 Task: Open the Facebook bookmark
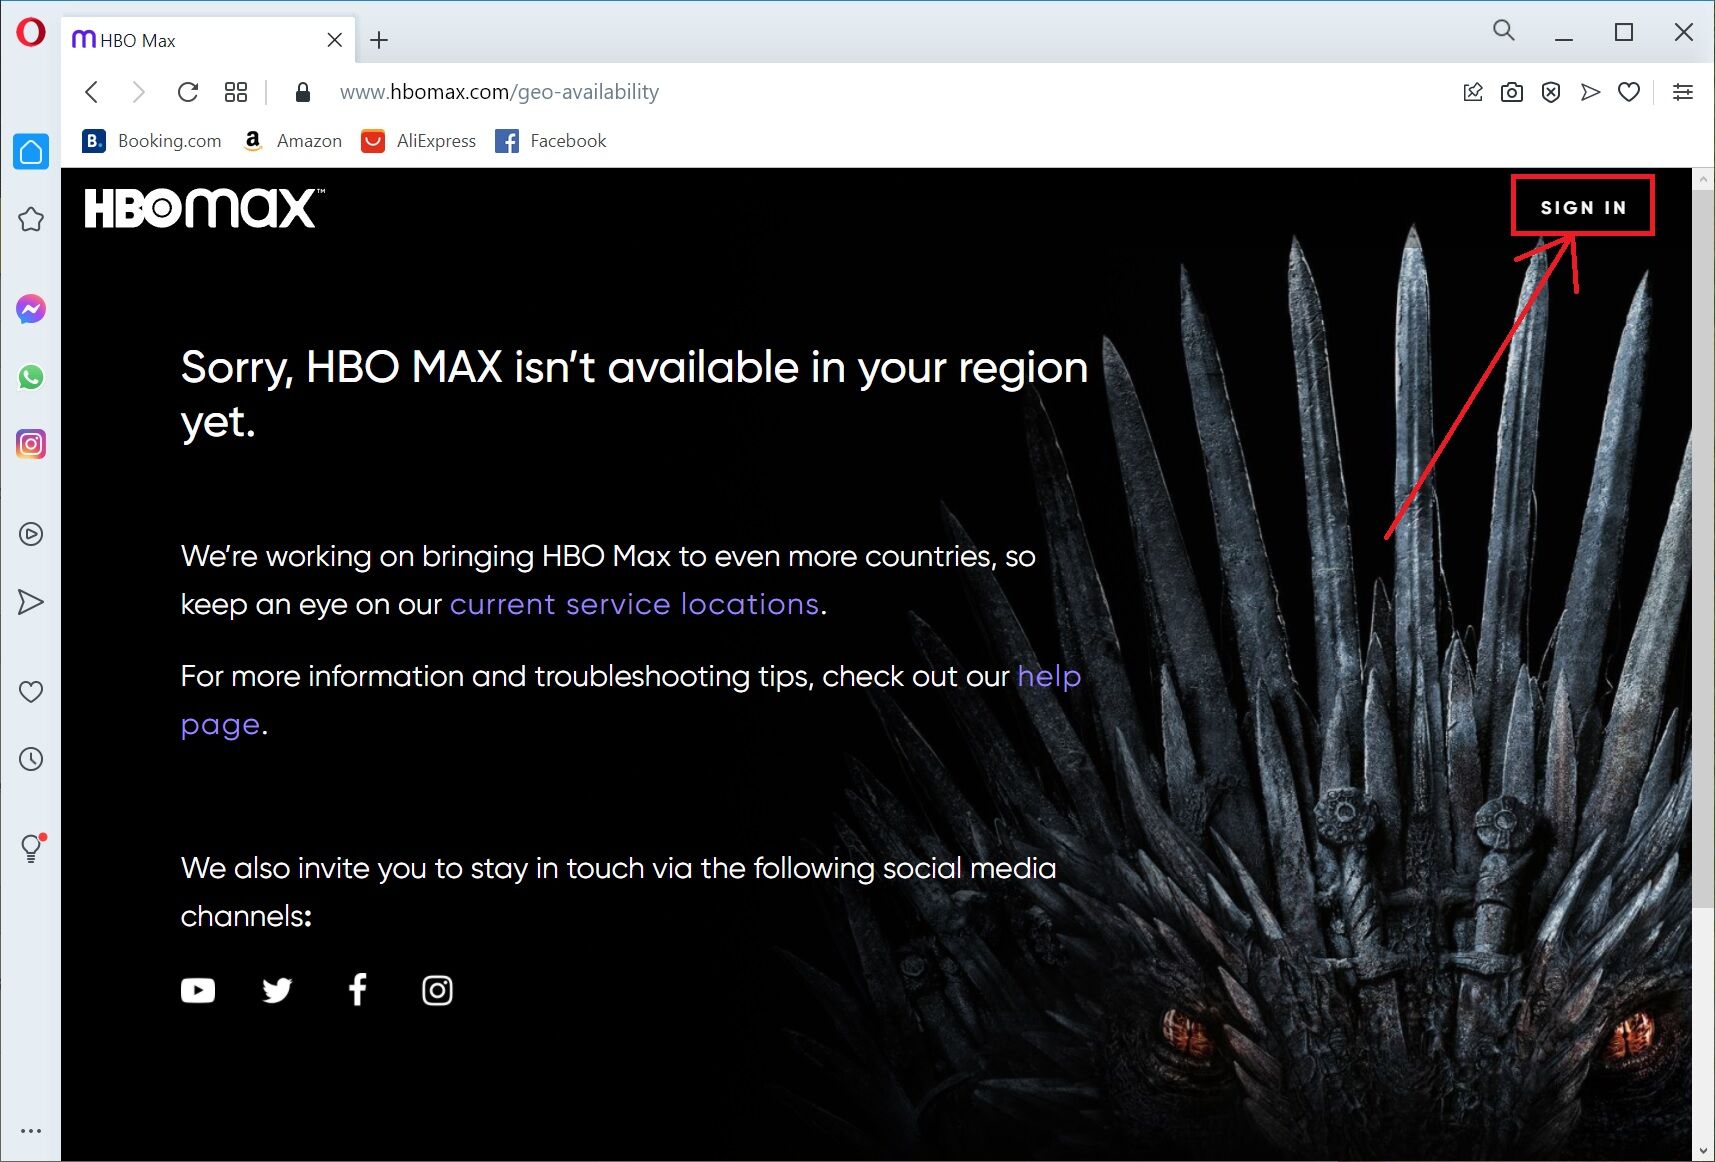coord(551,141)
